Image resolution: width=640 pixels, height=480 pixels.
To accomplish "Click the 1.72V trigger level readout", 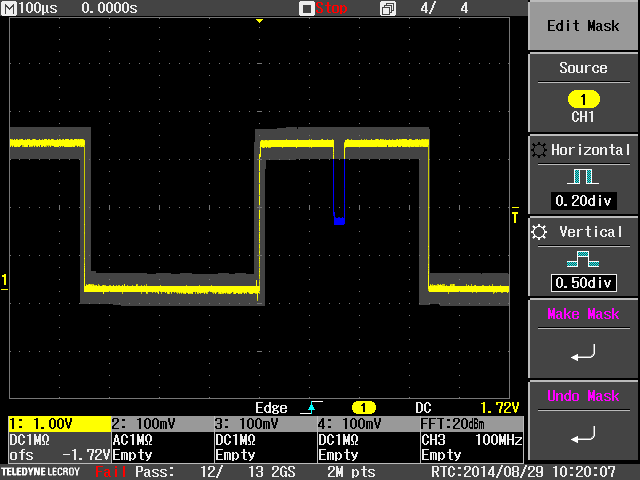I will click(499, 408).
